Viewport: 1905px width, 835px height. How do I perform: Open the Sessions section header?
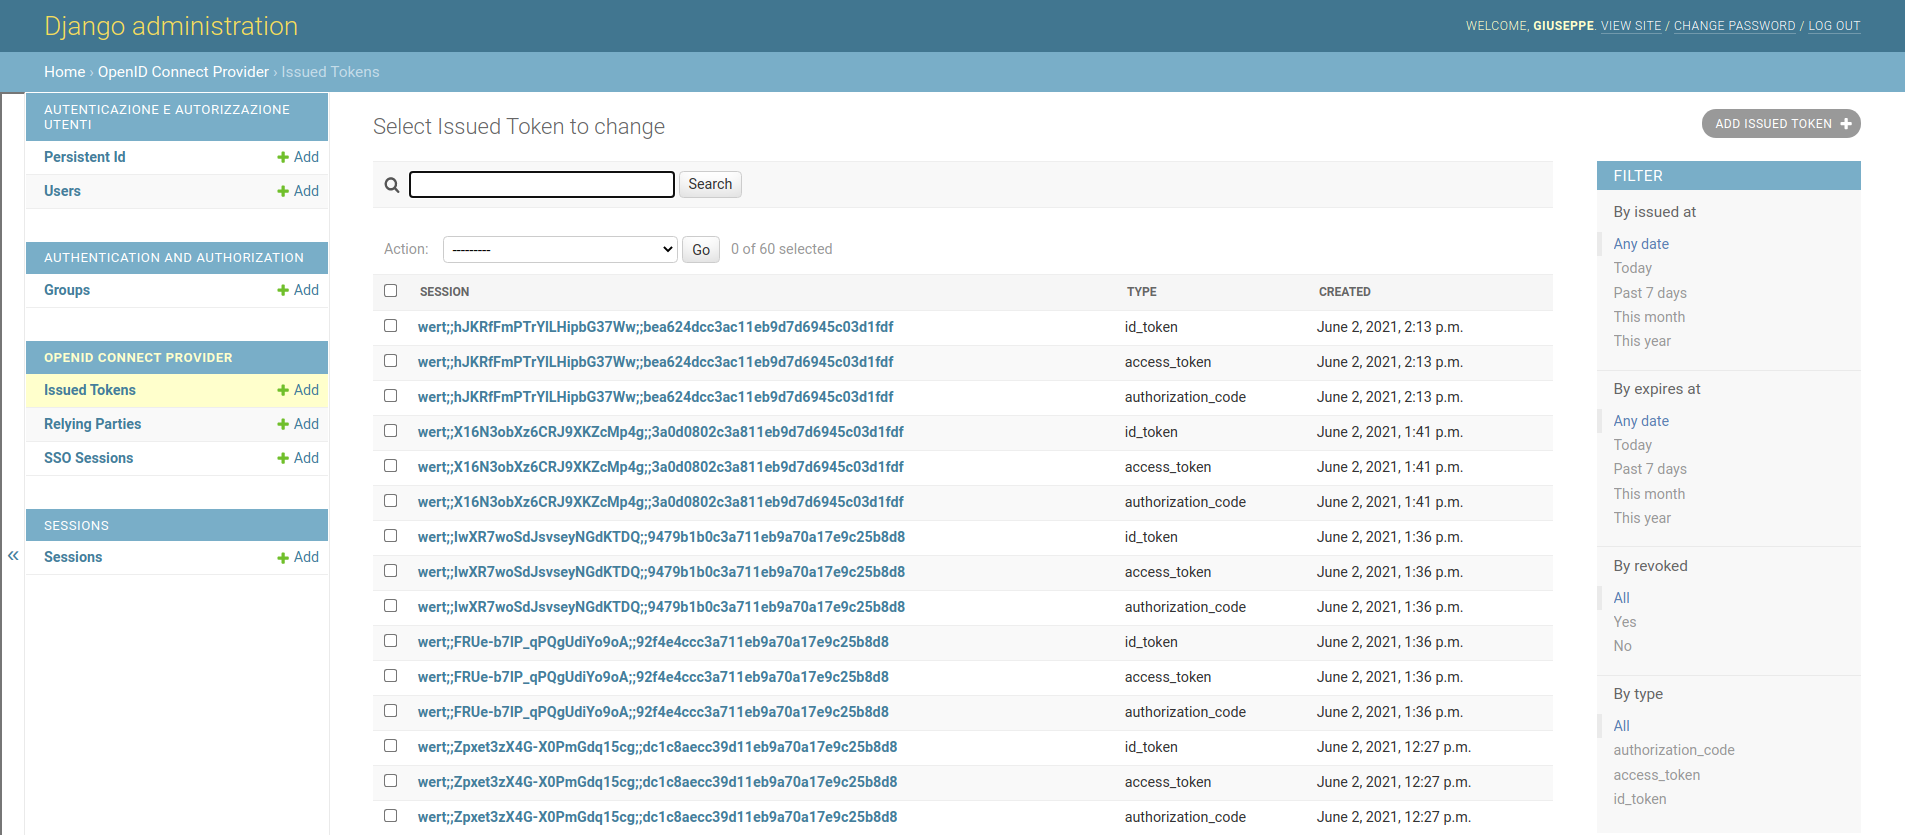coord(76,526)
